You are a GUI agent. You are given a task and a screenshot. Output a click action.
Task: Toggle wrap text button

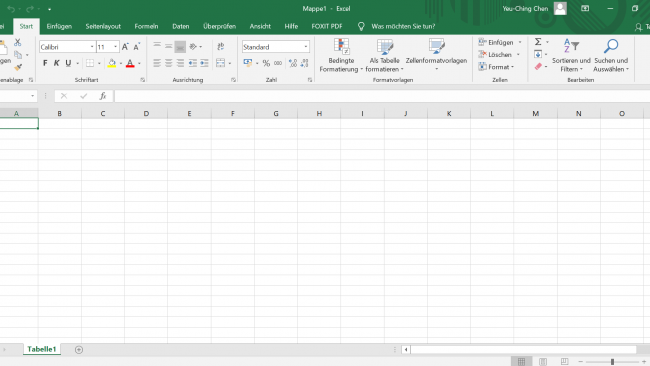221,46
